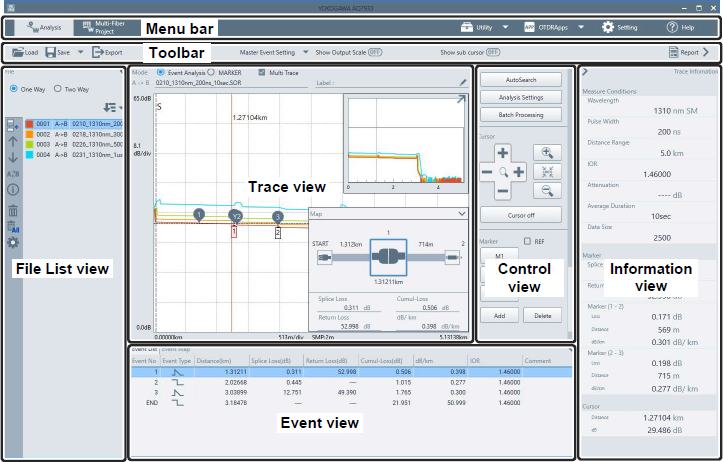
Task: Click the fit-to-view icon between zoom buttons
Action: tap(547, 172)
